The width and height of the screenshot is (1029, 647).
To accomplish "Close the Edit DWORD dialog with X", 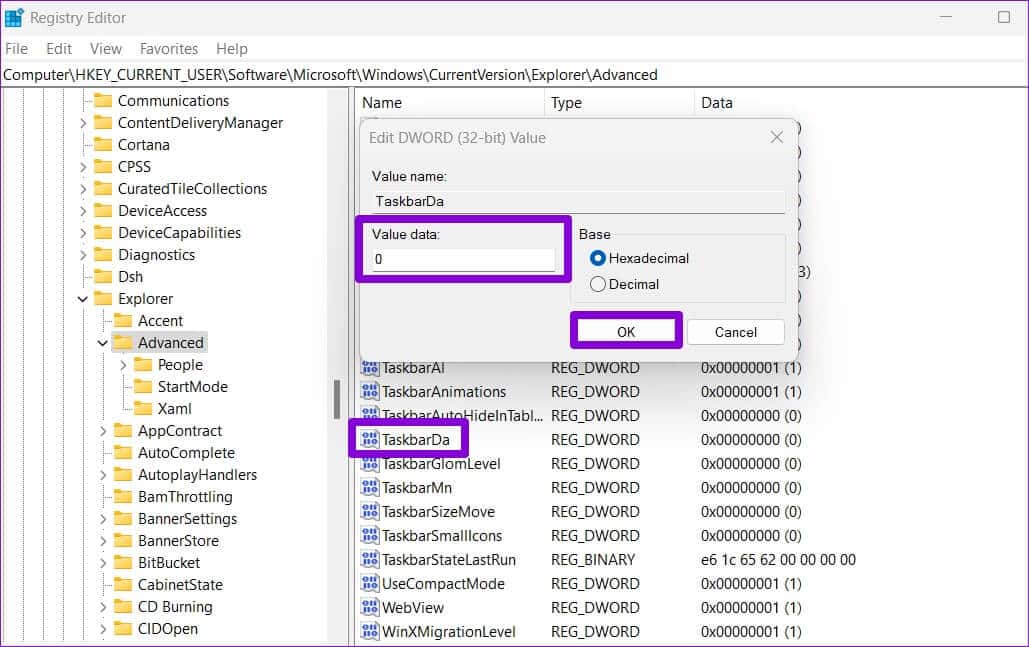I will tap(777, 137).
